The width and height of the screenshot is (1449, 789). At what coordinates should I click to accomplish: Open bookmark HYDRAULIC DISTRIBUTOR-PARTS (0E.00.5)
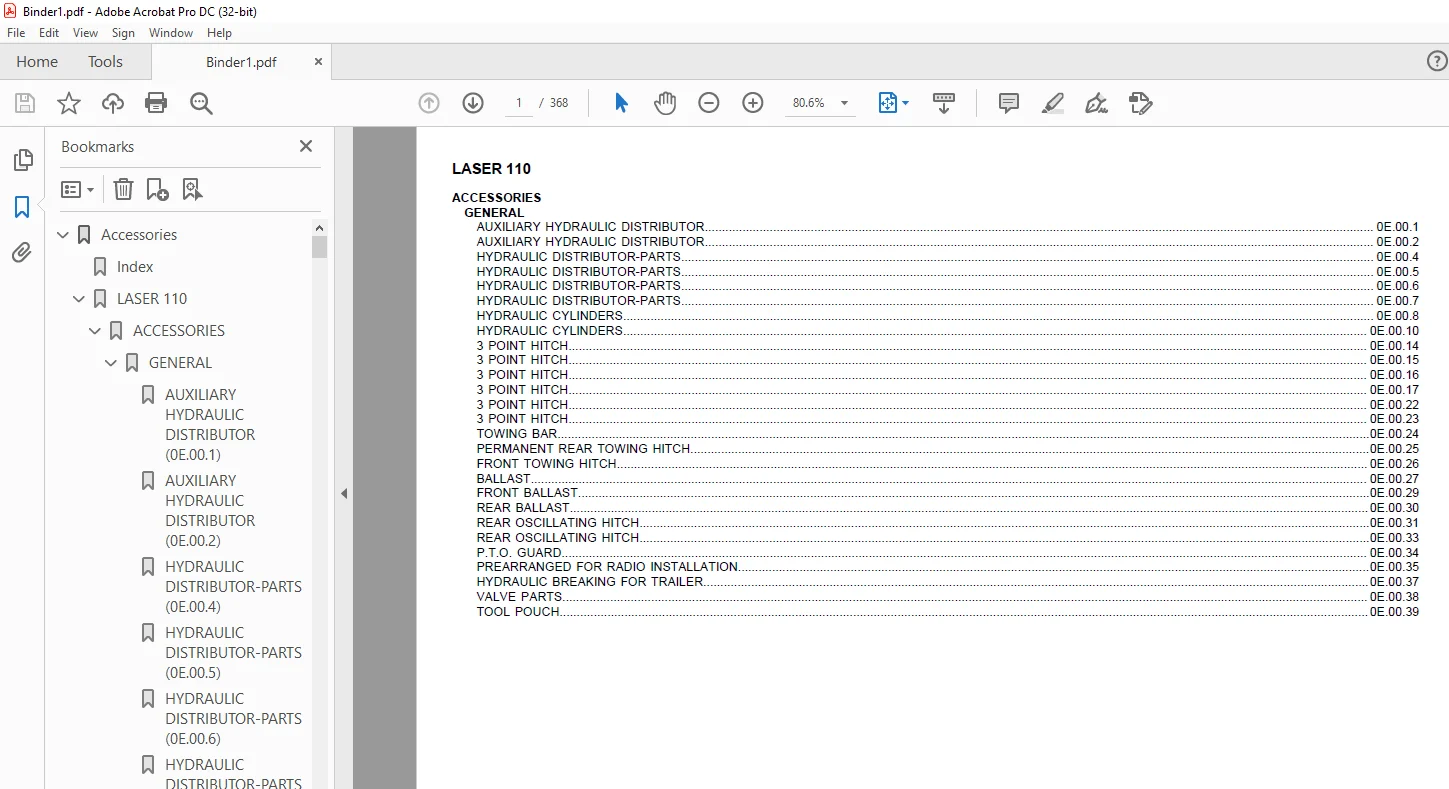click(x=233, y=653)
